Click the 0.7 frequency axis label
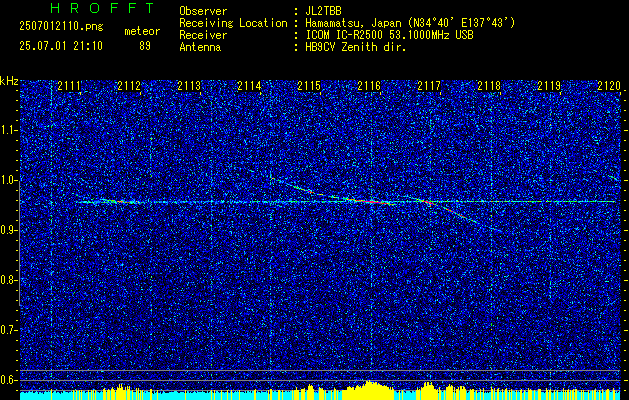 (9, 330)
